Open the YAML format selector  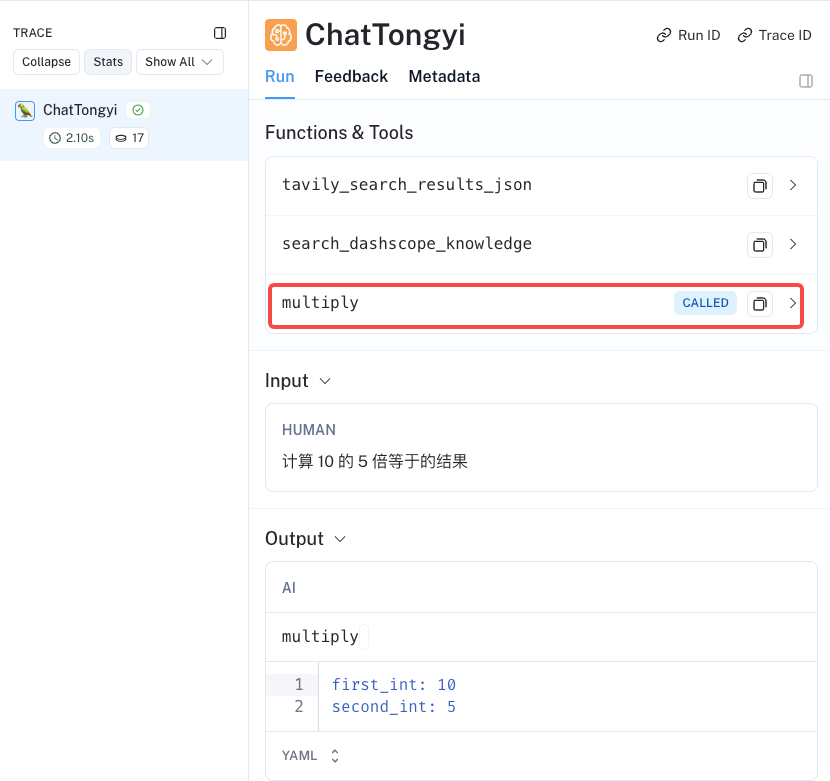[310, 756]
